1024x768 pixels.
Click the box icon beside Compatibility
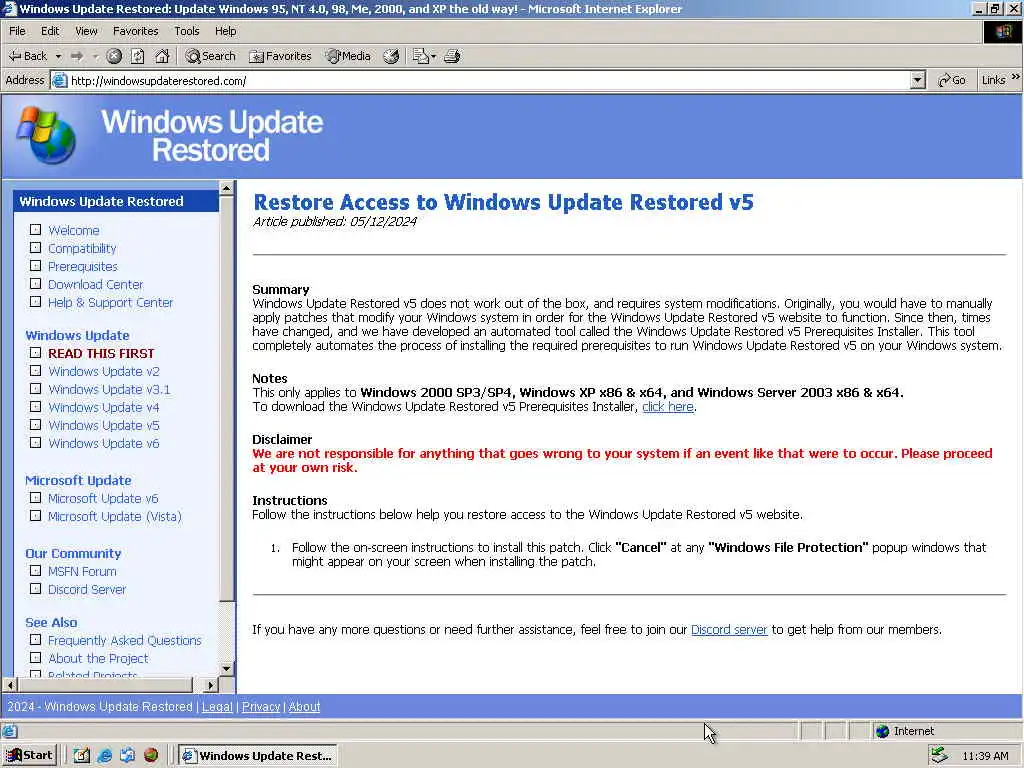pos(35,248)
